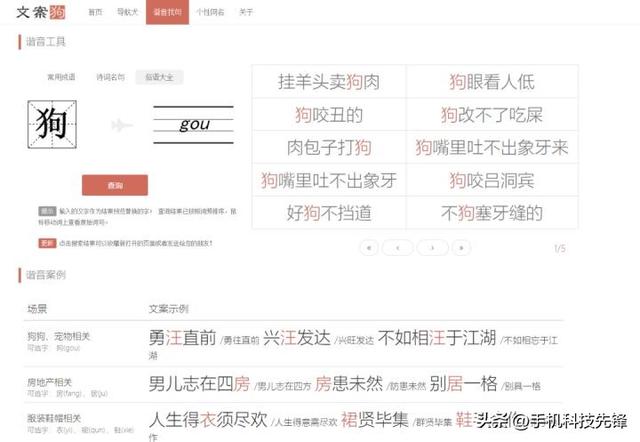
Task: Click example phrase 裙贤毕集
Action: [x=374, y=420]
